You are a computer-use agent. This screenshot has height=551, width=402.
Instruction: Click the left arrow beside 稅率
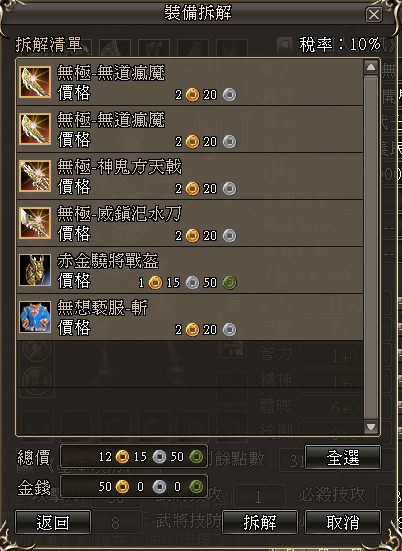(285, 44)
